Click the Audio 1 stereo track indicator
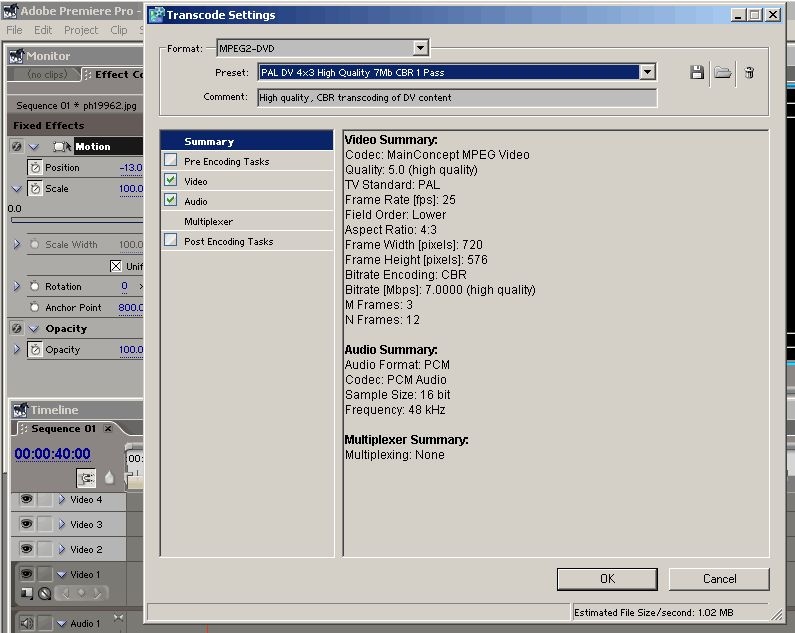Screen dimensions: 795x633 pos(118,618)
